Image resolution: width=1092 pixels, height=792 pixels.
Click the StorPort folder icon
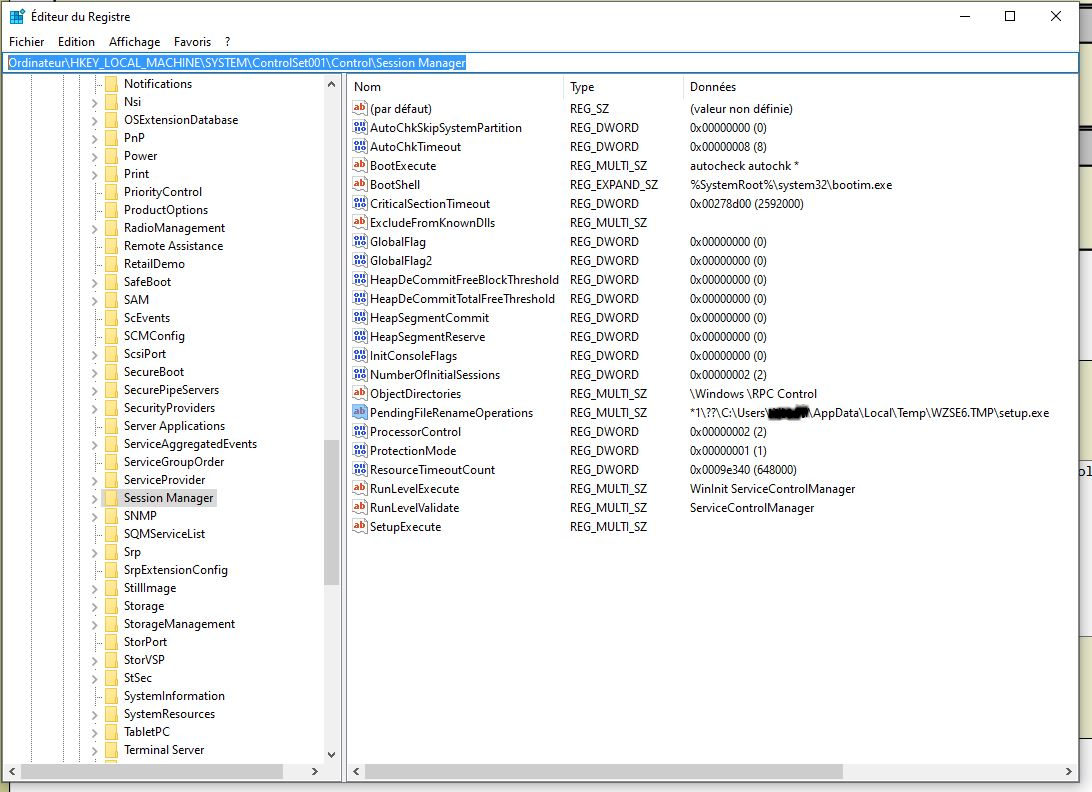[x=111, y=642]
